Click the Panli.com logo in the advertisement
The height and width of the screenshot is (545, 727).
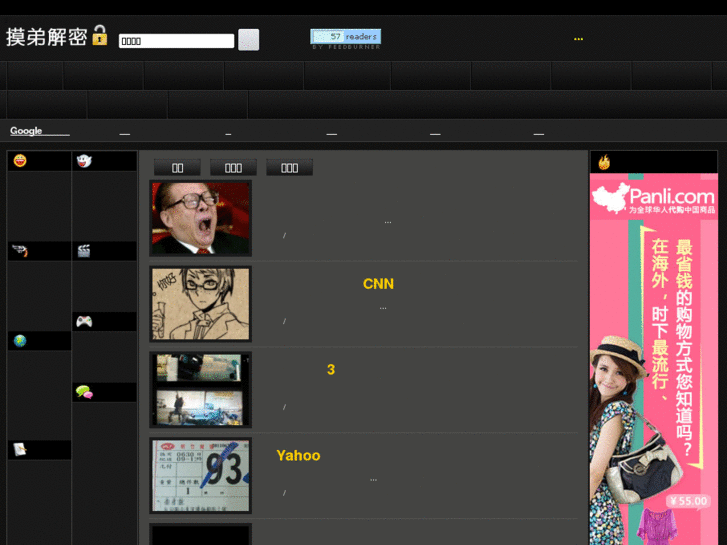coord(654,198)
